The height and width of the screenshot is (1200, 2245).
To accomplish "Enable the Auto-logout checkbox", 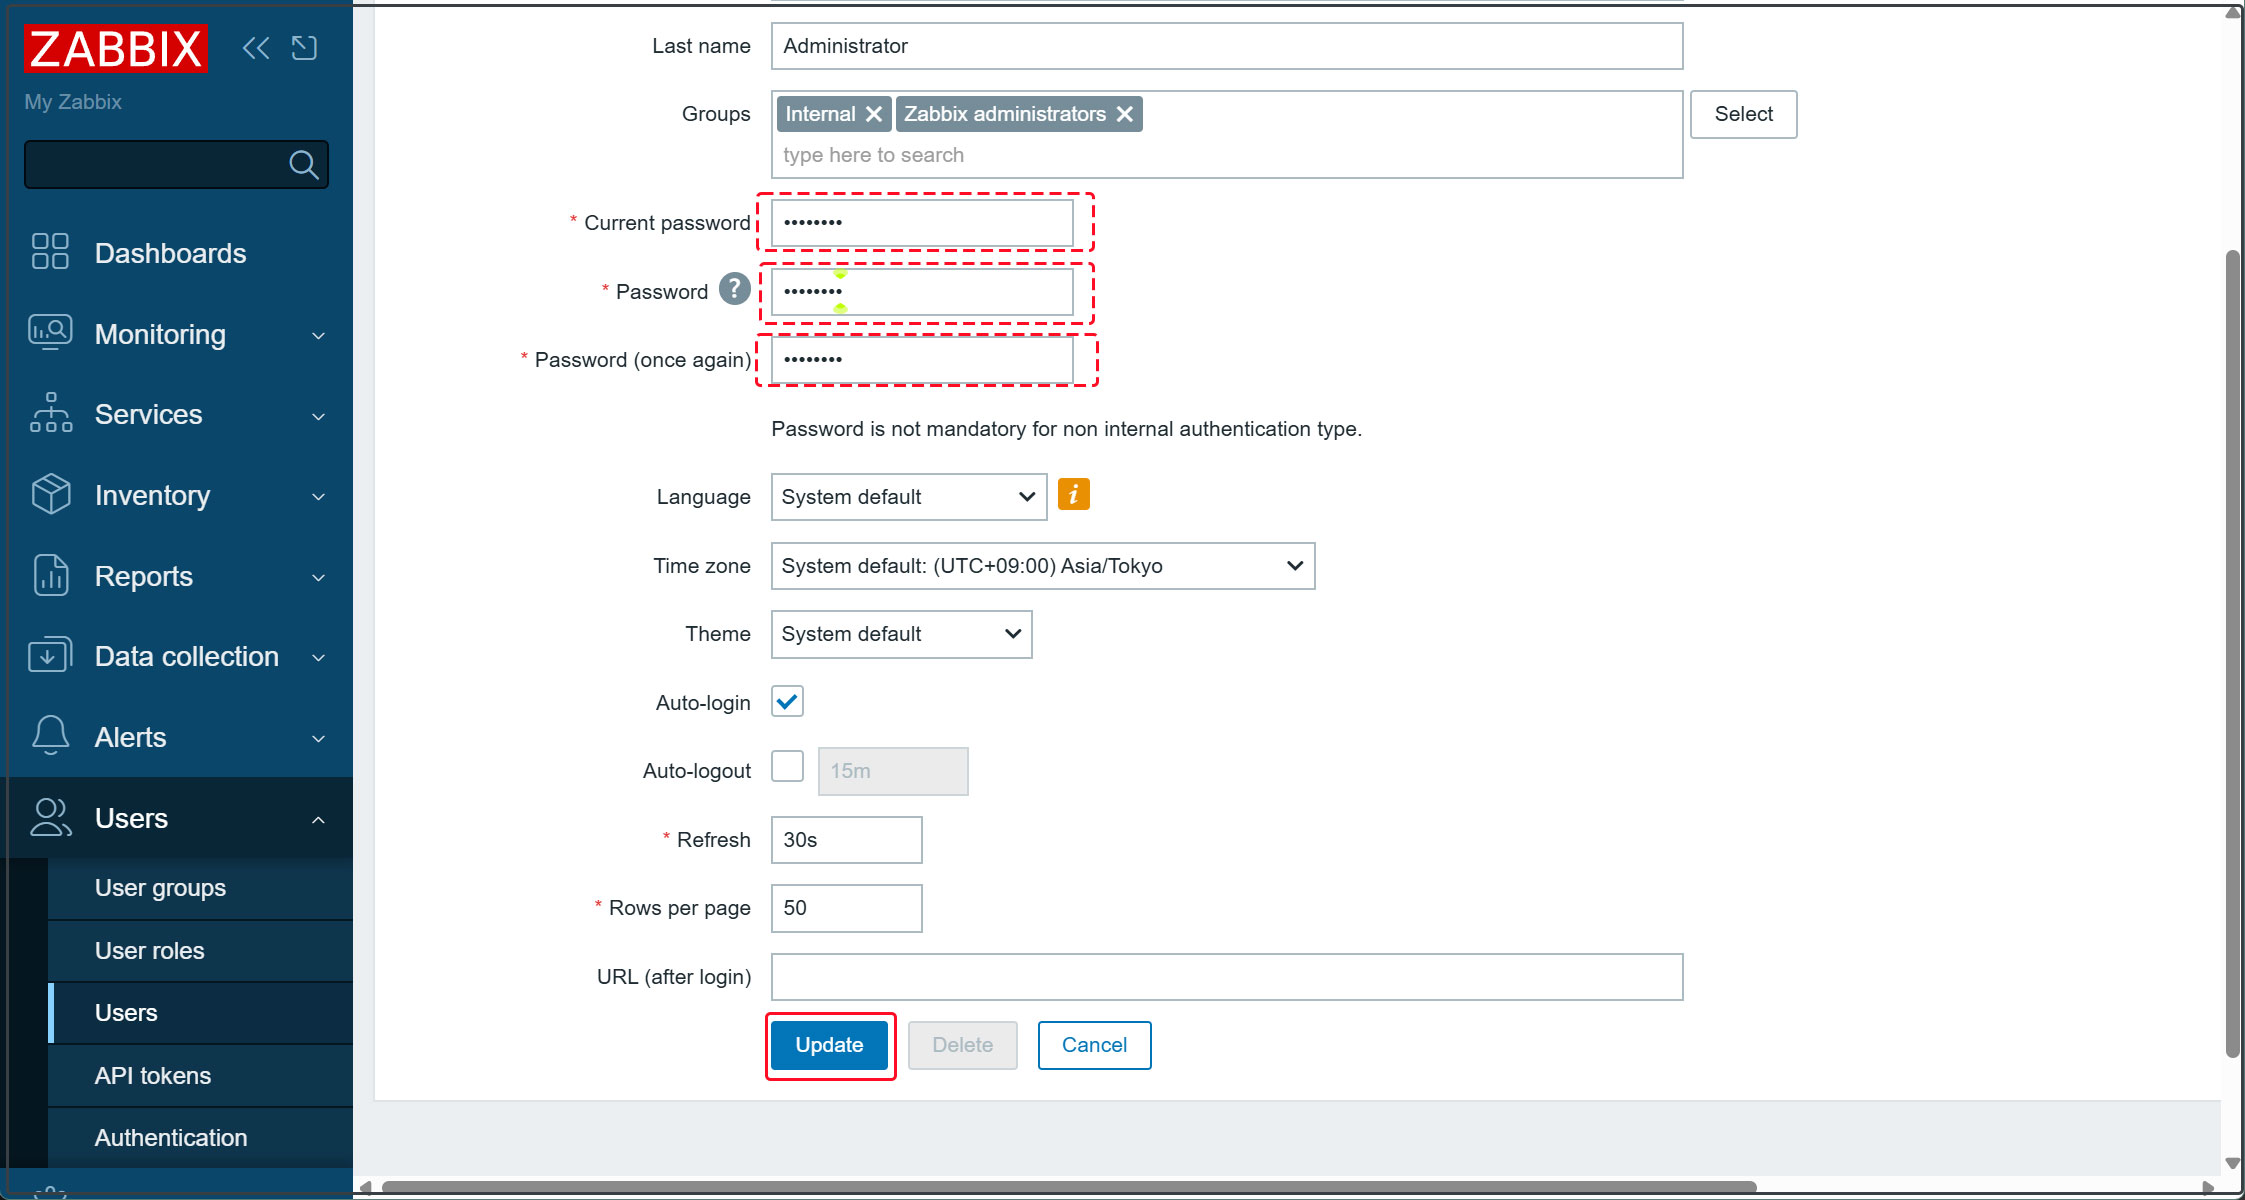I will [787, 768].
